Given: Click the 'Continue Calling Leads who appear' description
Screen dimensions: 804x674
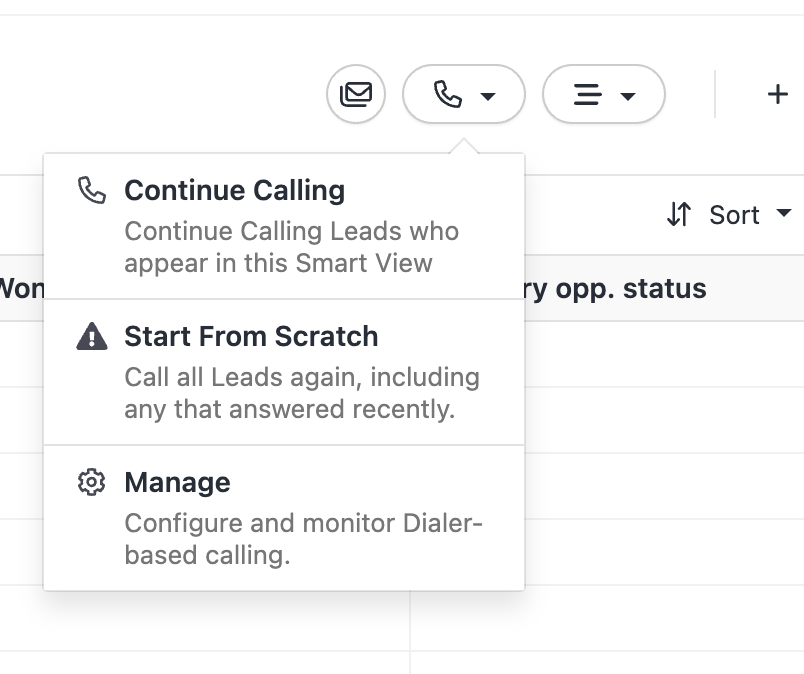Looking at the screenshot, I should 291,247.
